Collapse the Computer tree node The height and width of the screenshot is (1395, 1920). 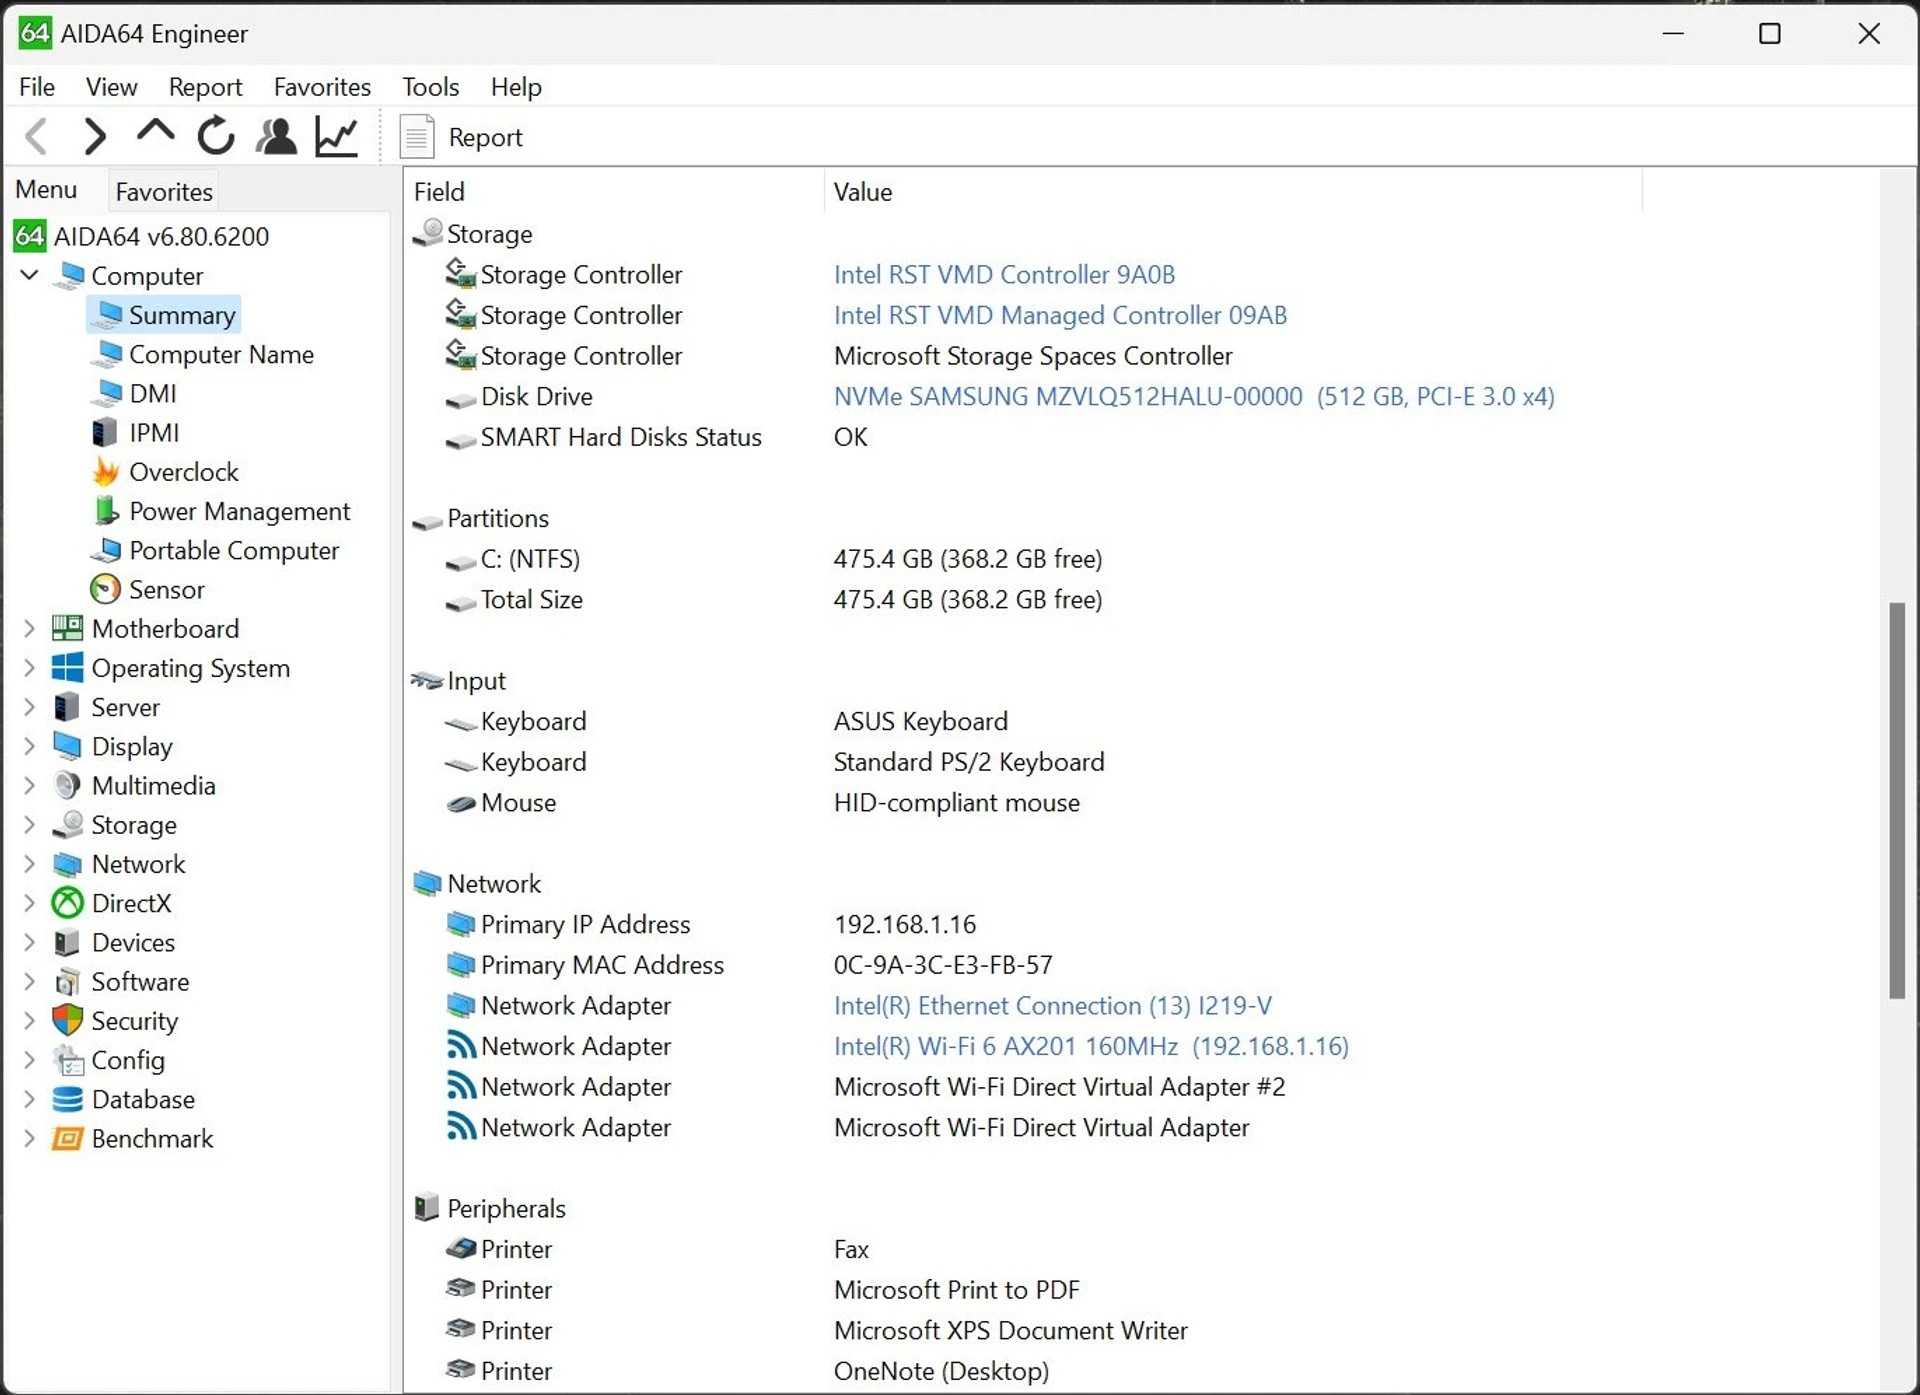(x=28, y=276)
